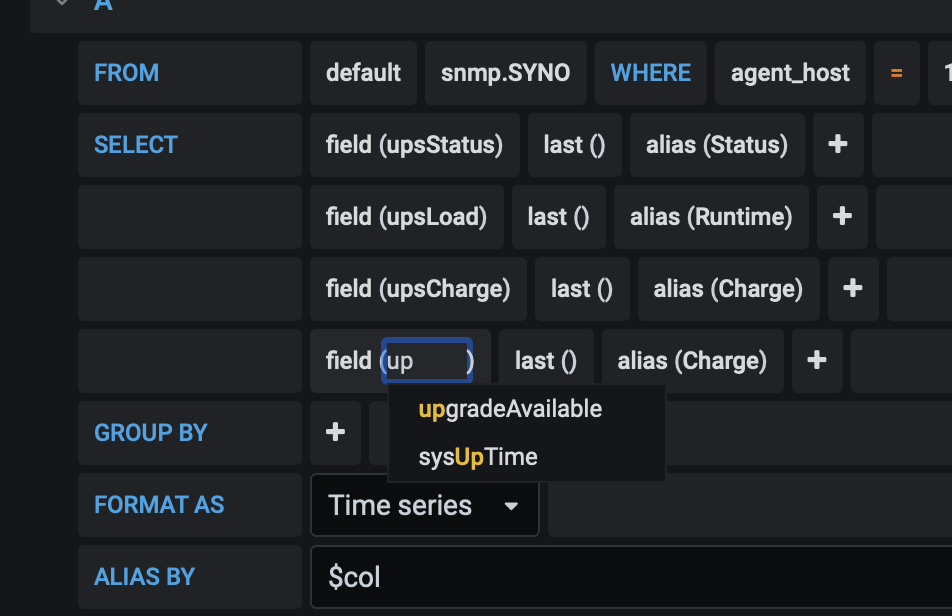Select upgradeAvailable from suggestions
952x616 pixels.
510,409
